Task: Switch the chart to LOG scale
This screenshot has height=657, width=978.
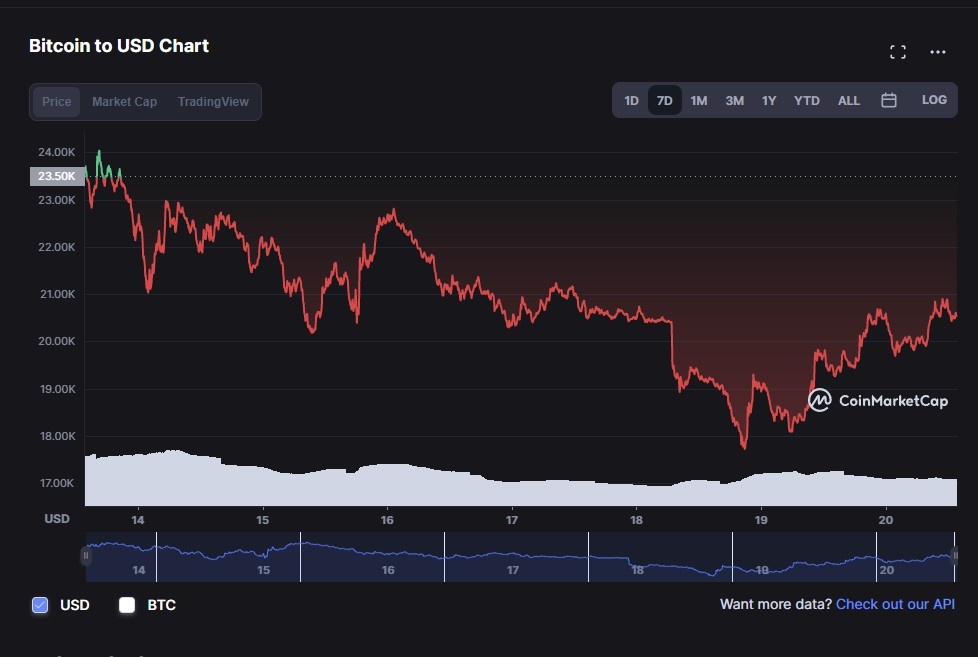Action: click(933, 100)
